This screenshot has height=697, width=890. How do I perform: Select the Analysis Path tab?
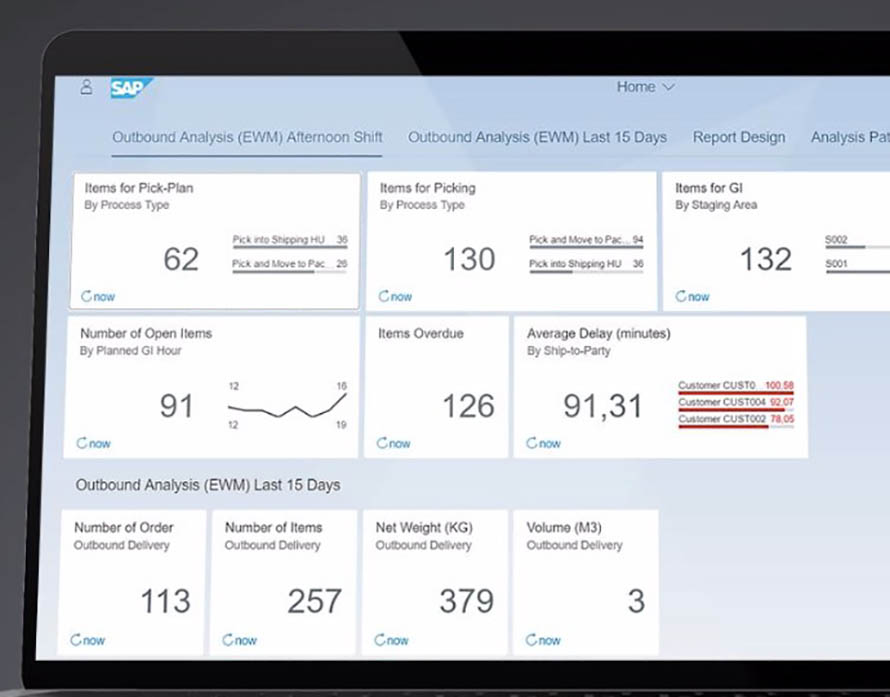[850, 137]
